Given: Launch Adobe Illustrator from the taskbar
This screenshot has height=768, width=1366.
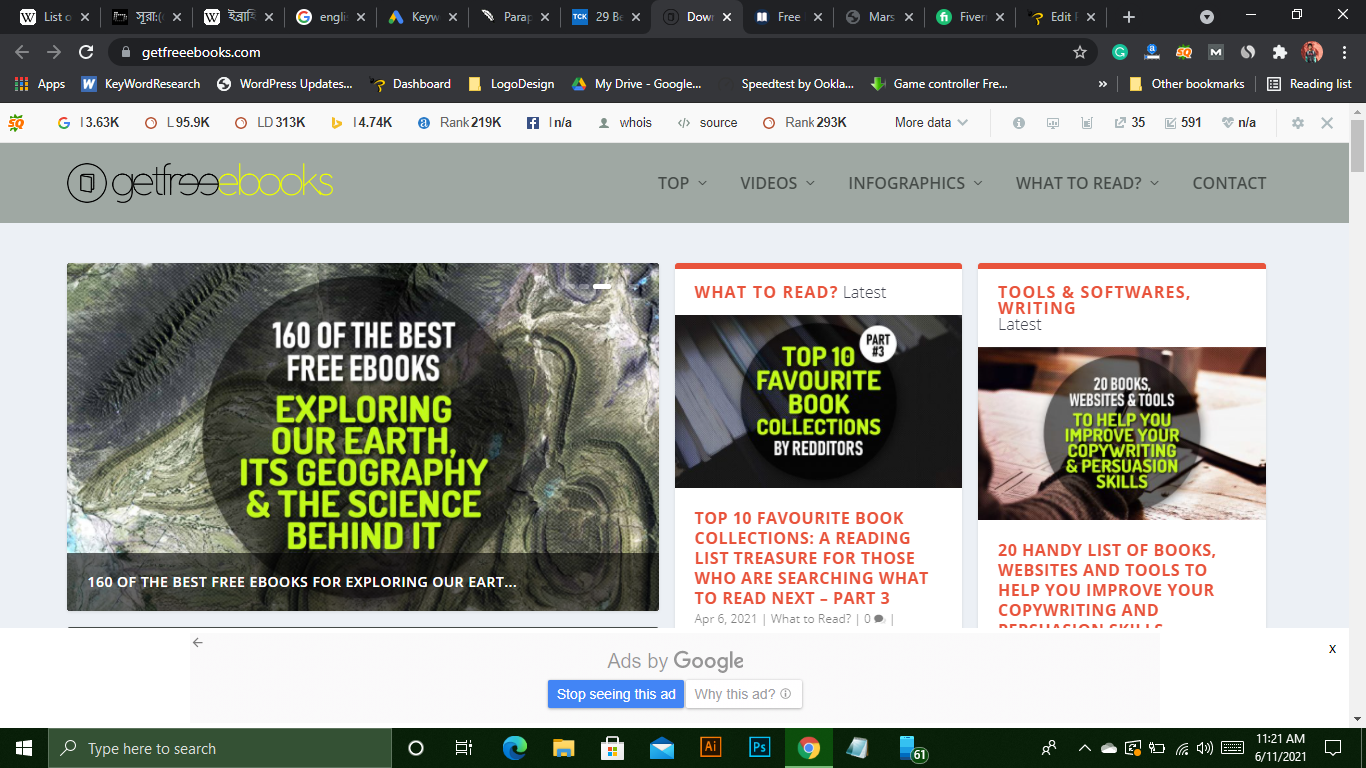Looking at the screenshot, I should click(x=711, y=748).
